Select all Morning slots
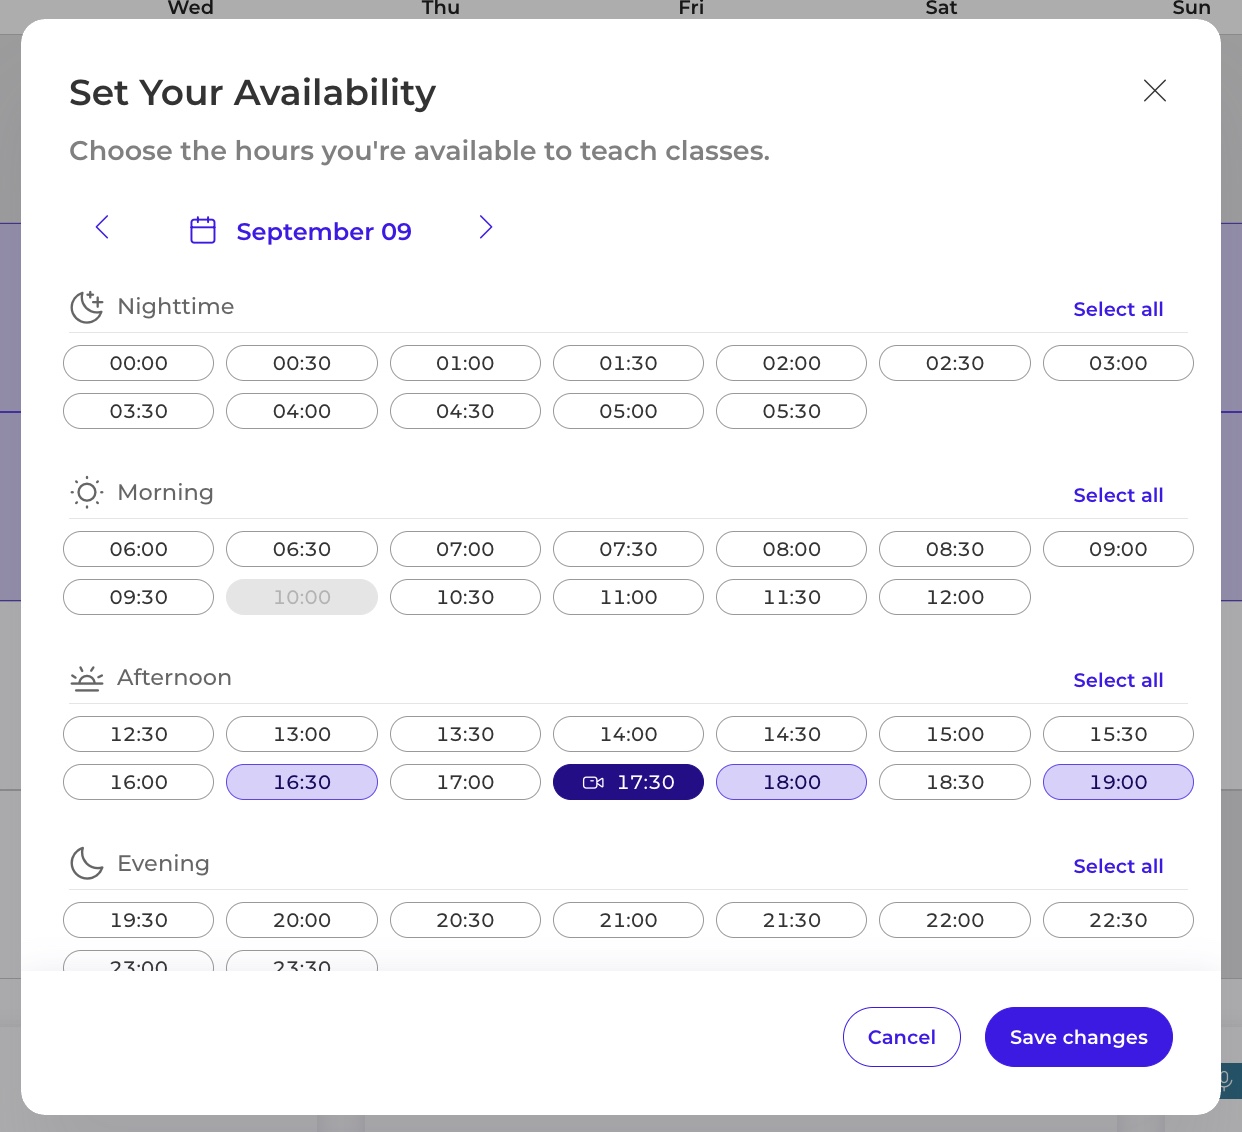1242x1132 pixels. (x=1118, y=495)
